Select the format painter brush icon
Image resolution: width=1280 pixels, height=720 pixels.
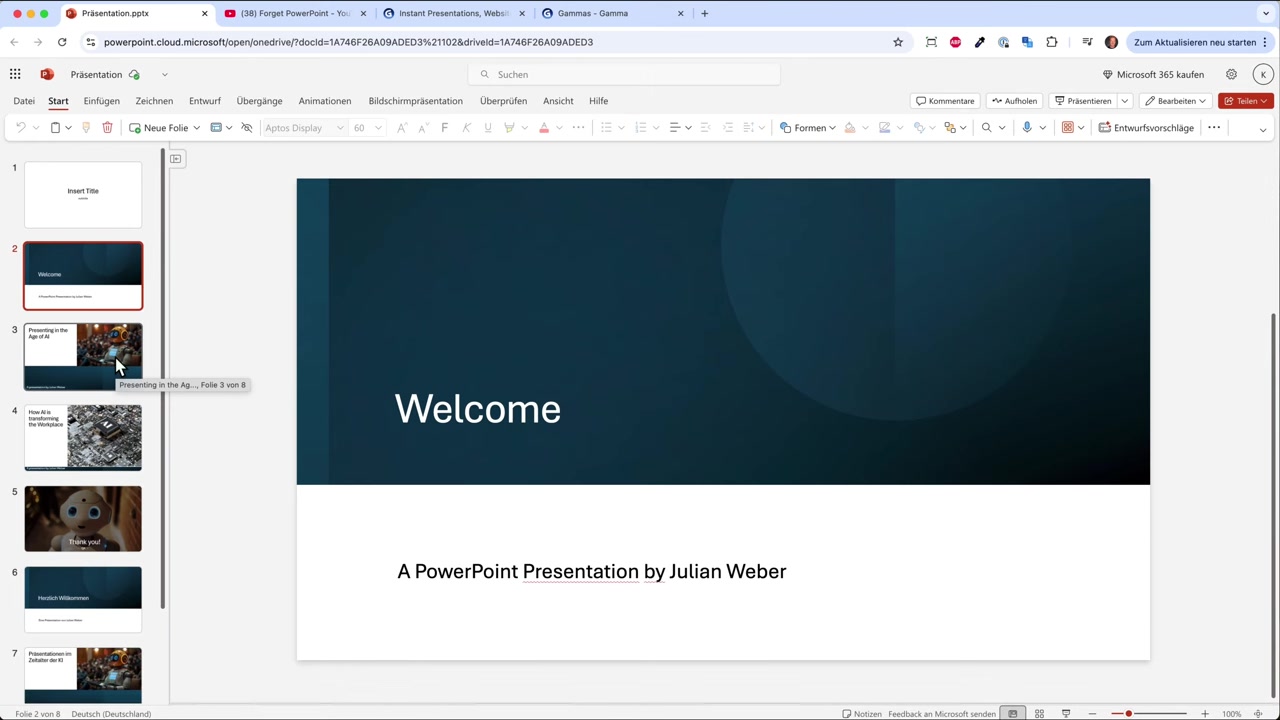tap(86, 128)
